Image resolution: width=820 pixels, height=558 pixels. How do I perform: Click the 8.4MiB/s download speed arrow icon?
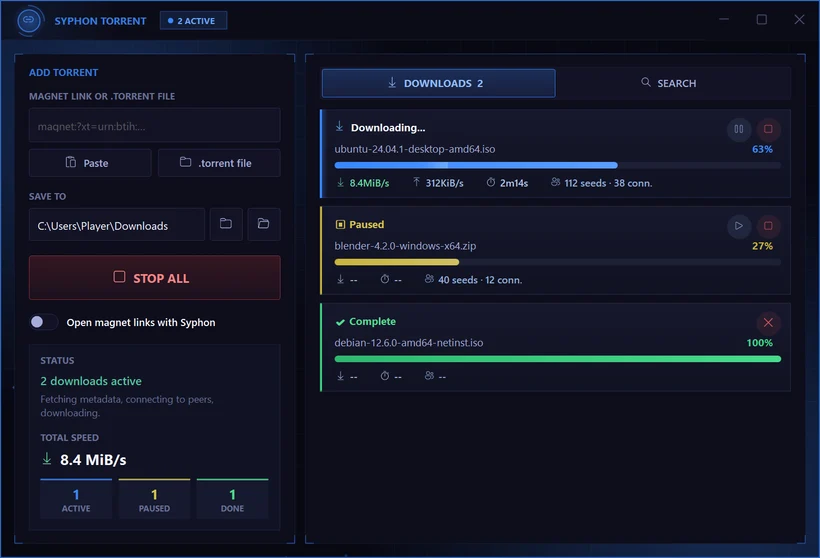point(340,183)
